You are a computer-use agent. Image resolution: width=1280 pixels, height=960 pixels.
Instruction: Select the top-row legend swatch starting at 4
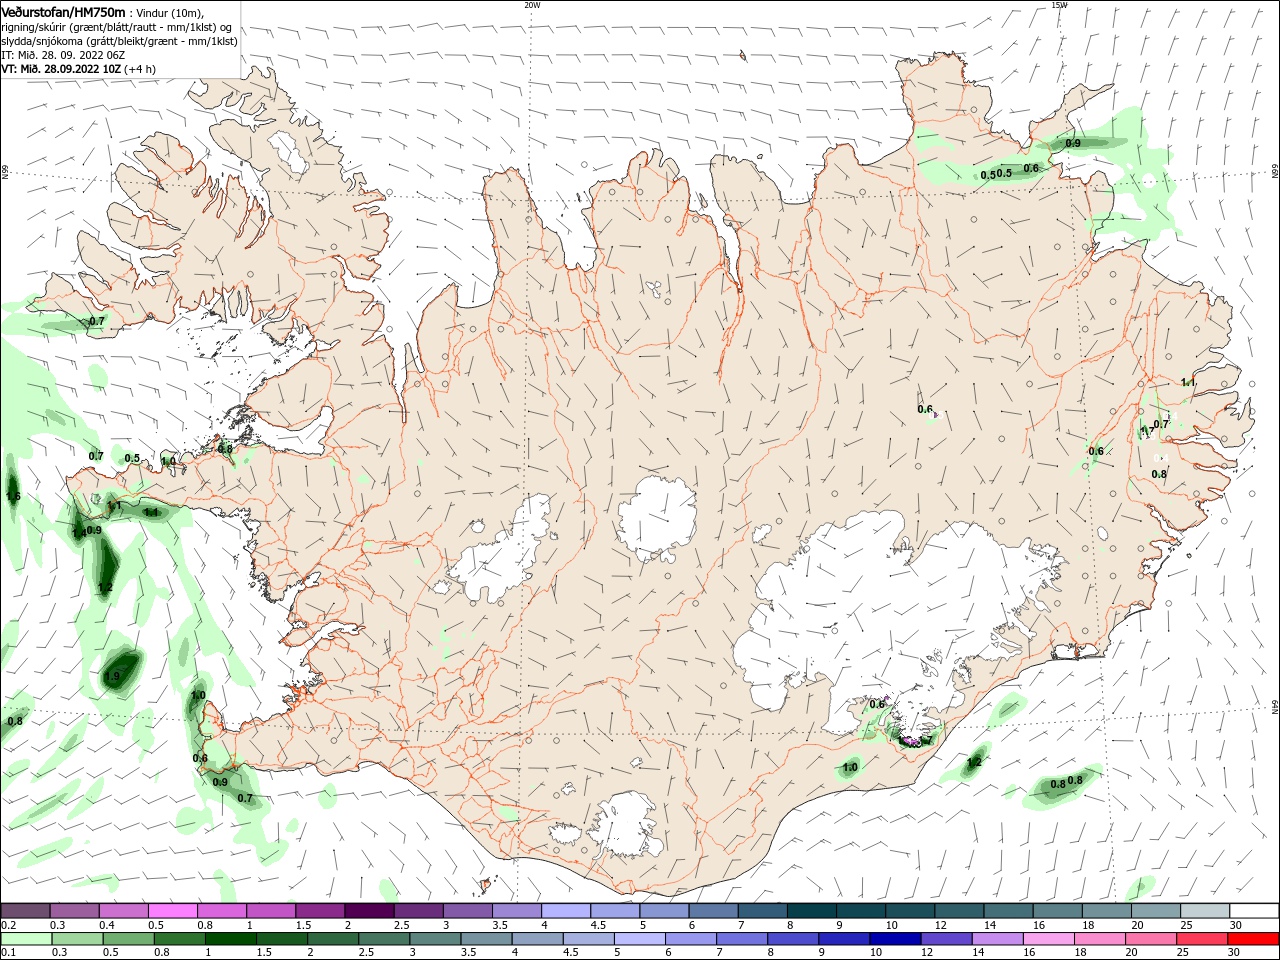566,911
